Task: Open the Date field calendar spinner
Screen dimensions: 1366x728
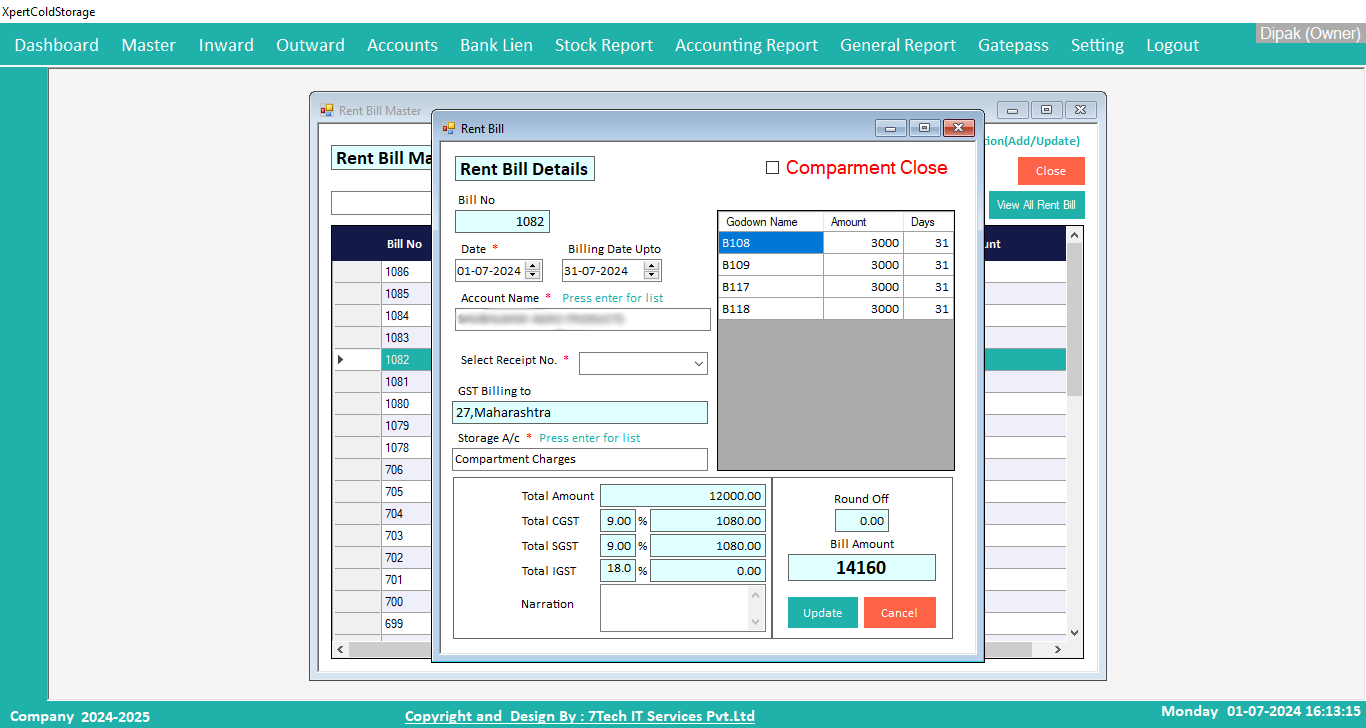Action: click(x=532, y=271)
